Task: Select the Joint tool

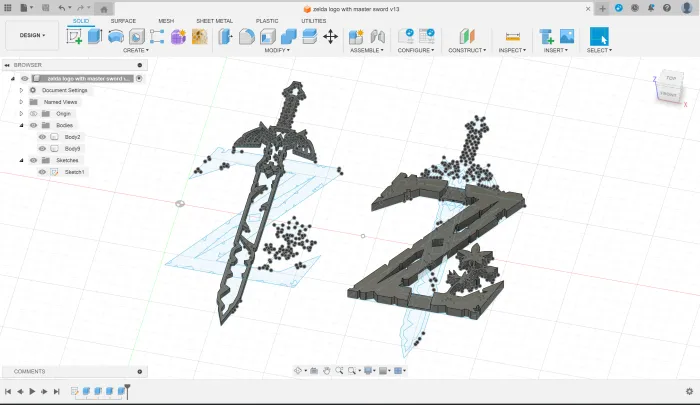Action: pos(378,37)
